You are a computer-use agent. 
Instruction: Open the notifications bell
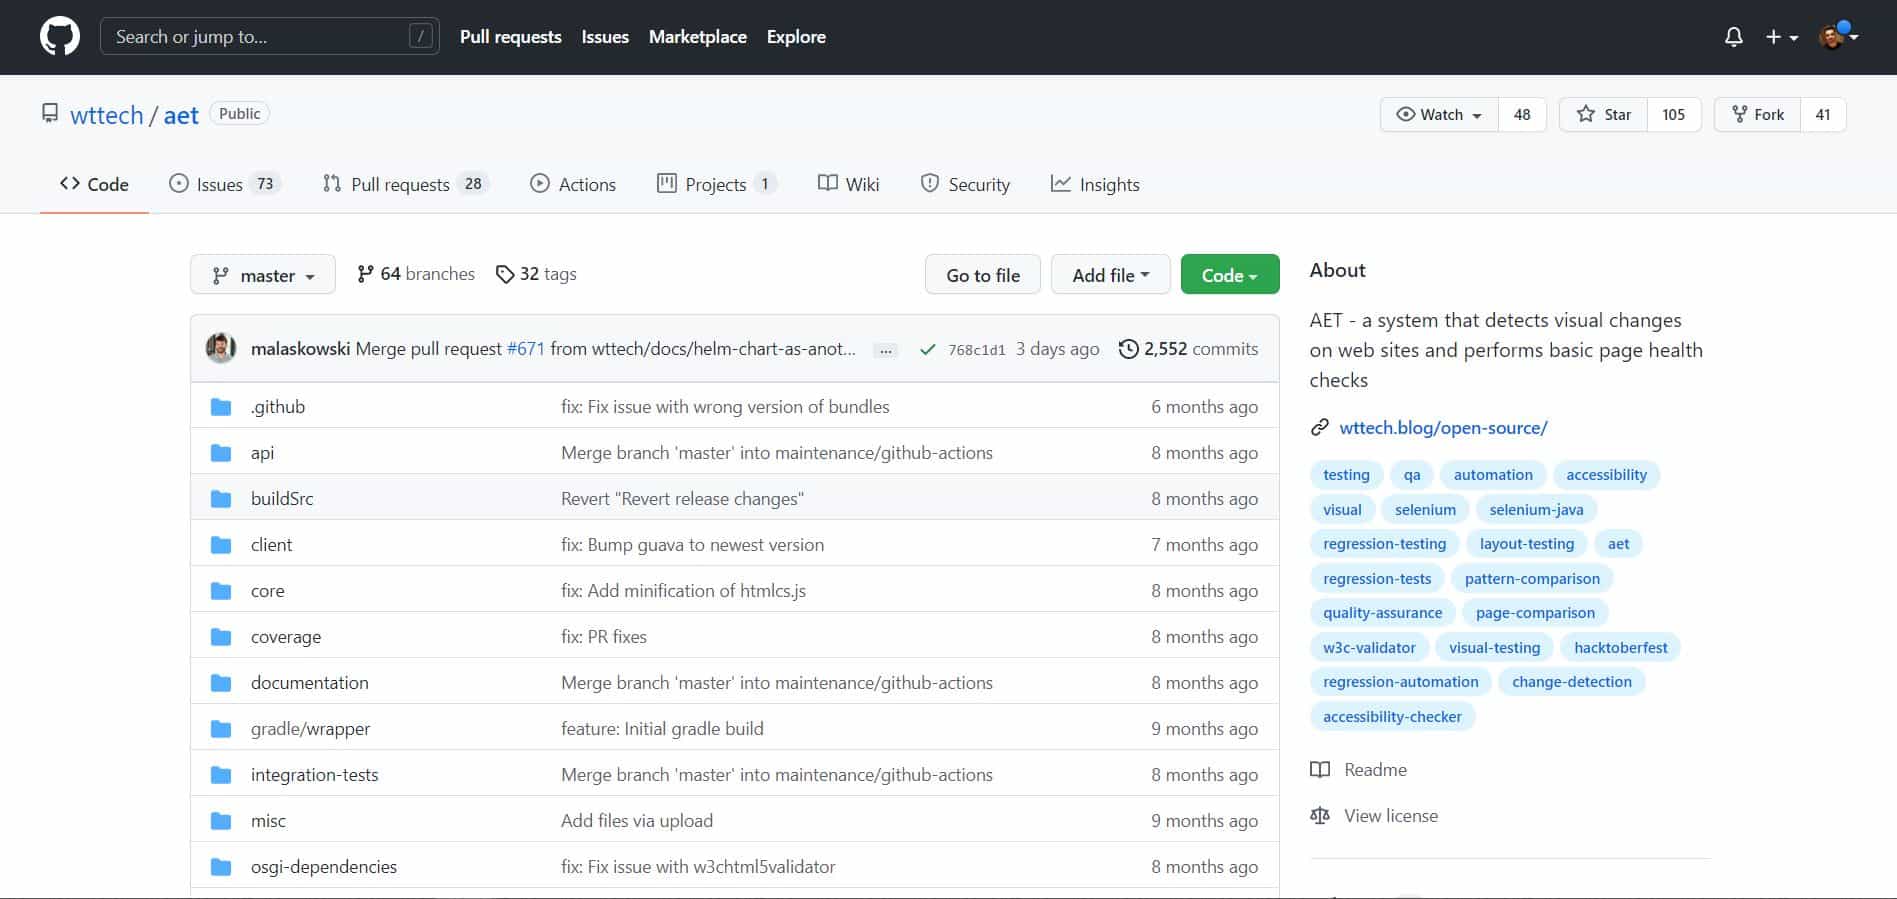pyautogui.click(x=1733, y=37)
